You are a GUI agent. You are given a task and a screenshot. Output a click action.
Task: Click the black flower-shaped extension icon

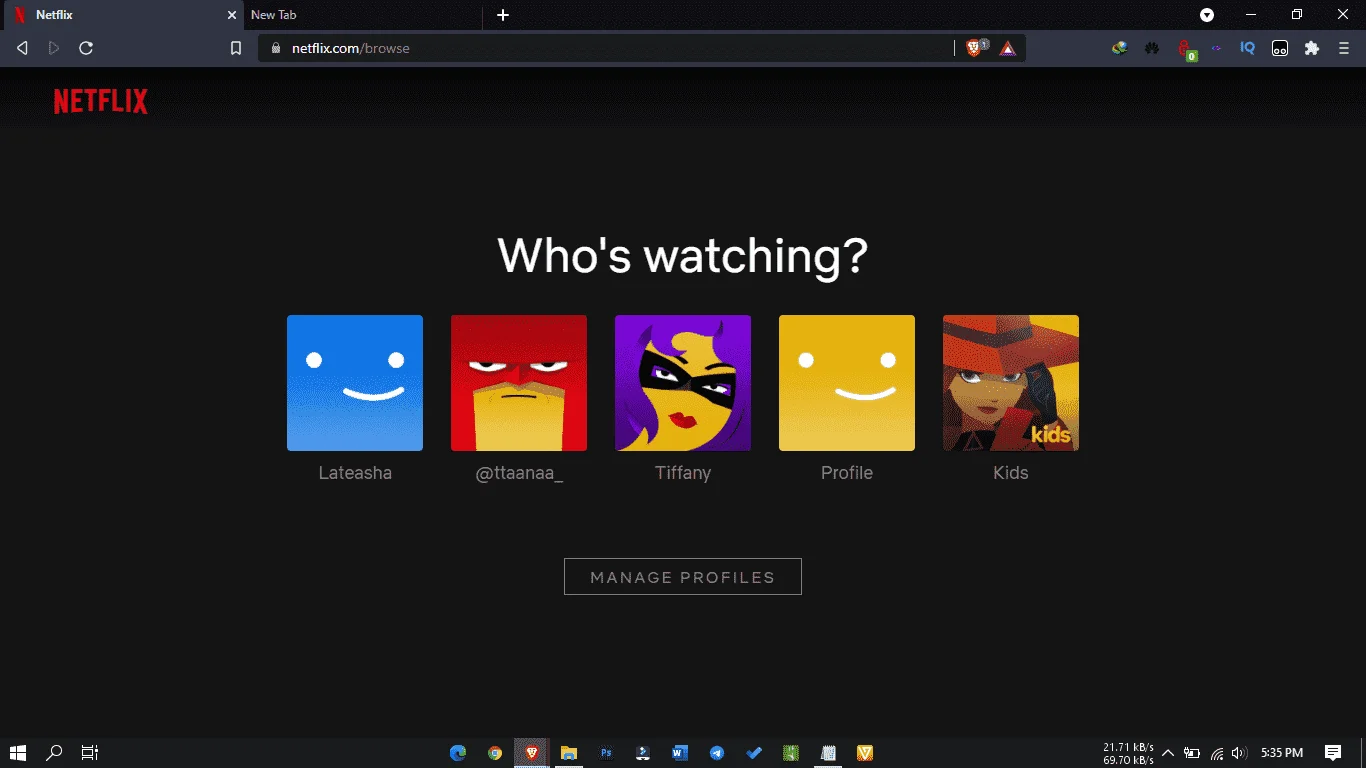pos(1152,48)
